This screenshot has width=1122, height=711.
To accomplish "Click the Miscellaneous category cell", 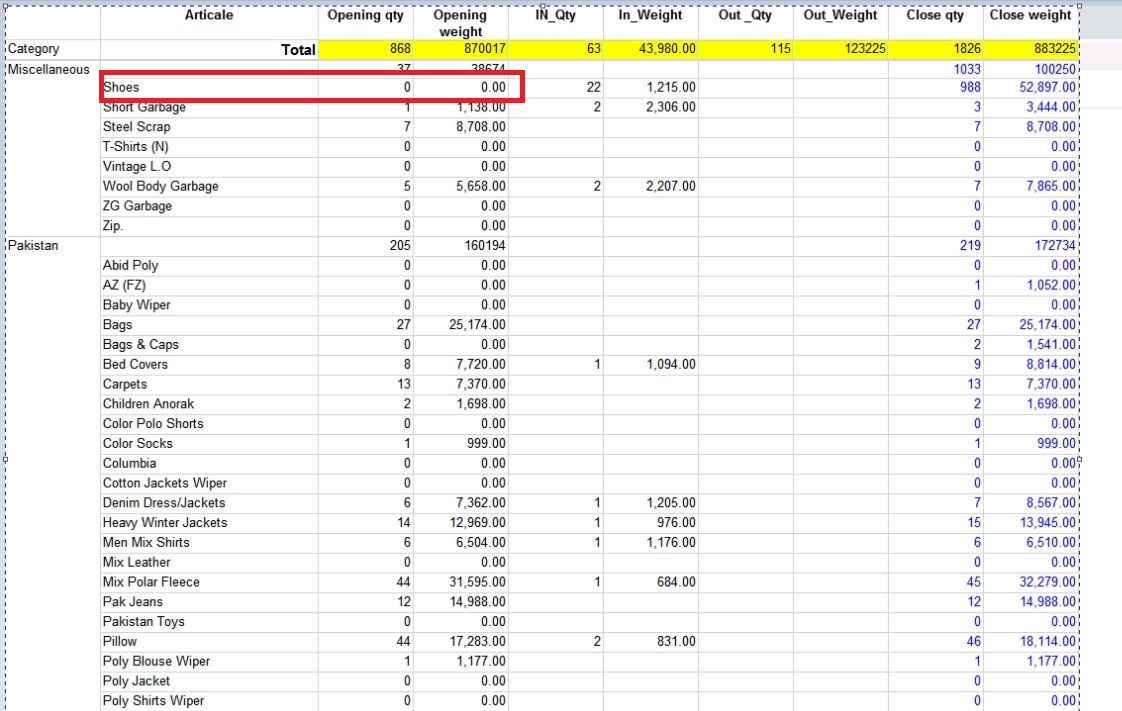I will [49, 69].
